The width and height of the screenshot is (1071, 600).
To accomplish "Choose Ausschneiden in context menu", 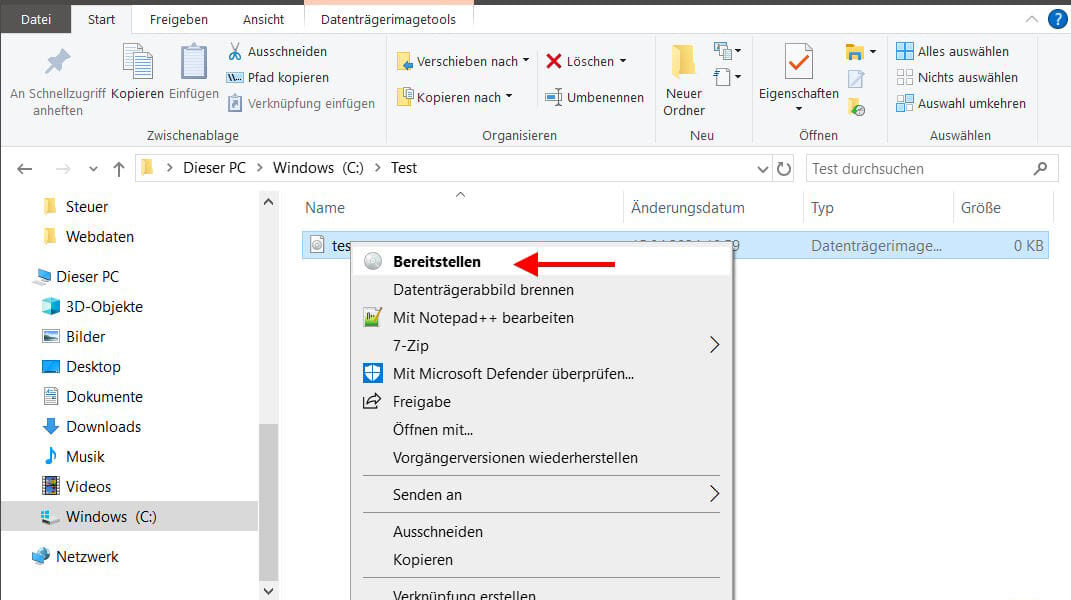I will tap(541, 532).
